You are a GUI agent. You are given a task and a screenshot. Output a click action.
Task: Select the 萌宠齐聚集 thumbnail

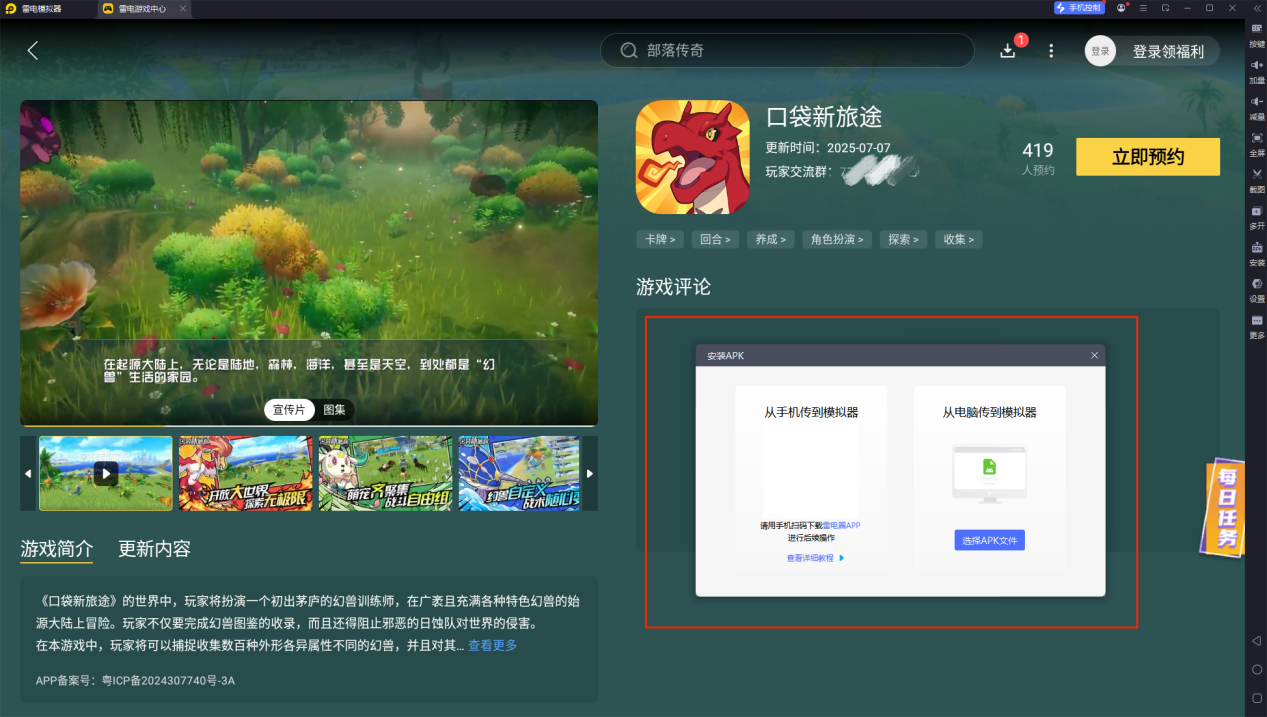385,473
